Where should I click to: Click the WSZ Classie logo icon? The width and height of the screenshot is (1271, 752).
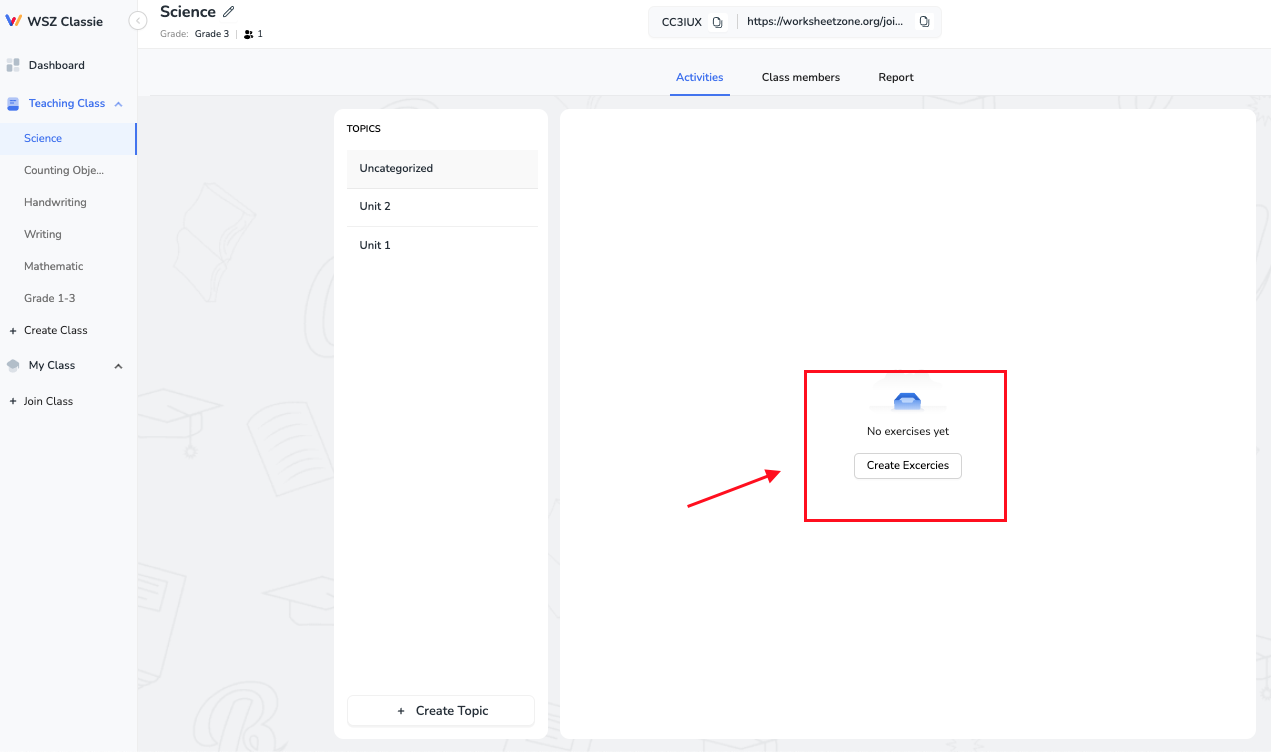click(13, 21)
